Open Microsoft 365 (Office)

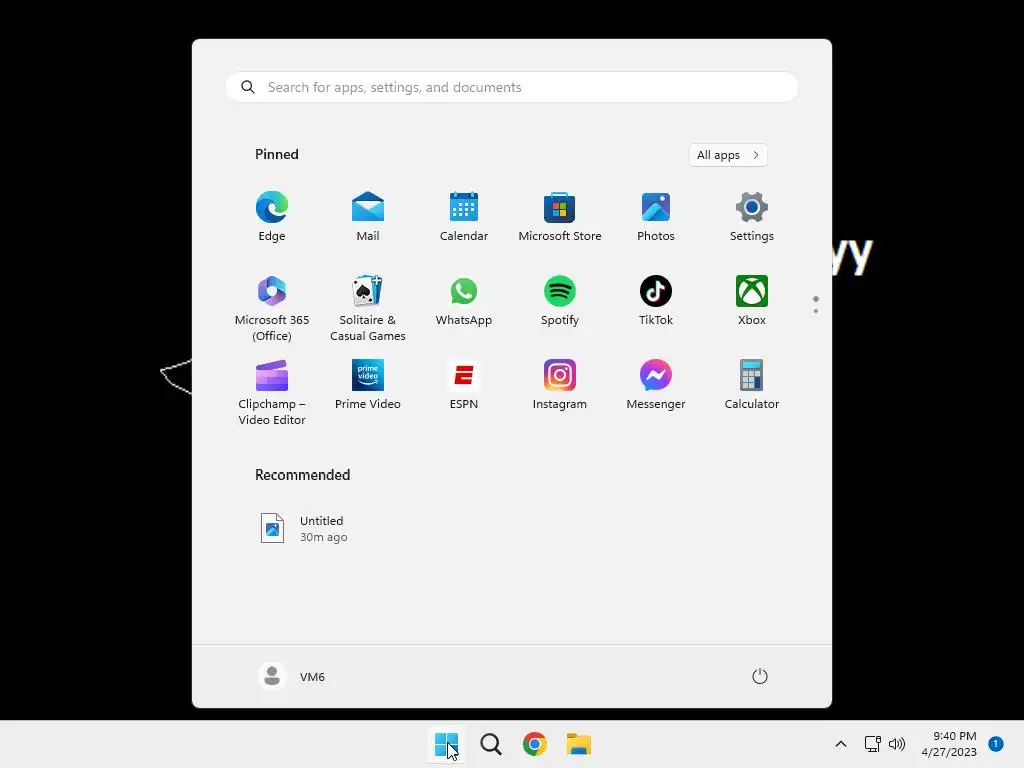272,308
